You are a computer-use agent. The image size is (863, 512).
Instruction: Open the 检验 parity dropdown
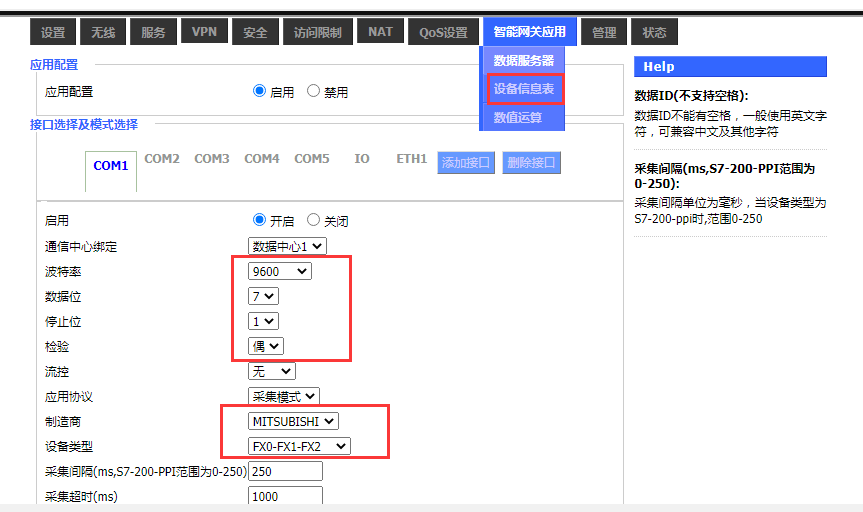click(266, 346)
